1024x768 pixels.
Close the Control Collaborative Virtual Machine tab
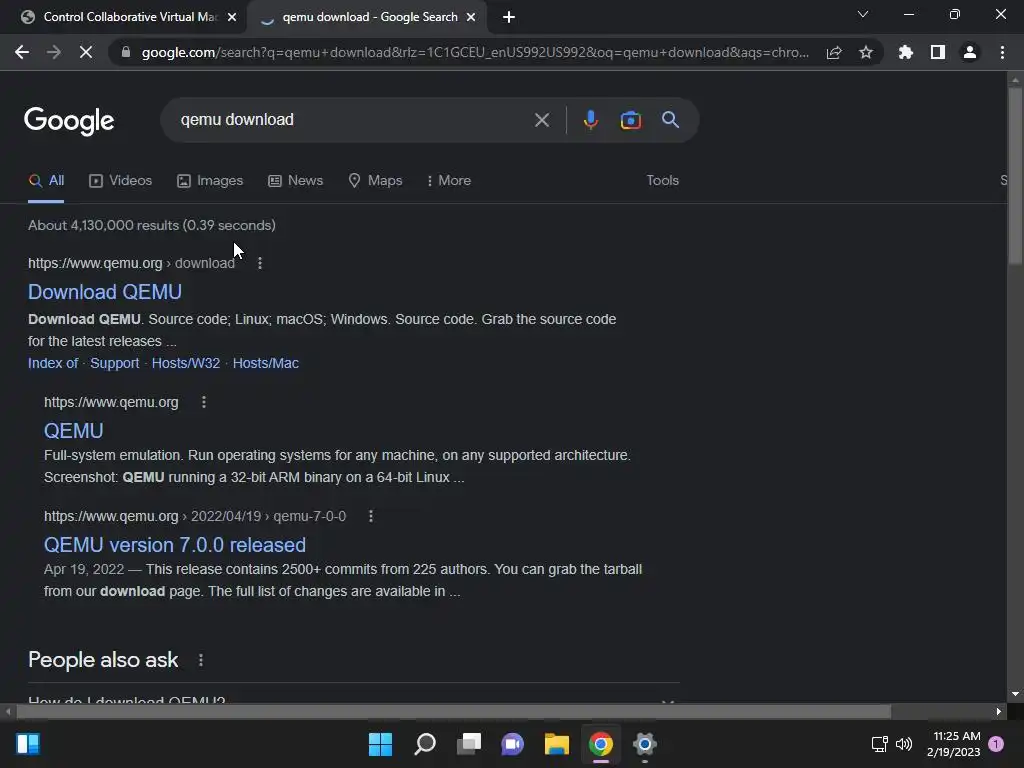232,17
